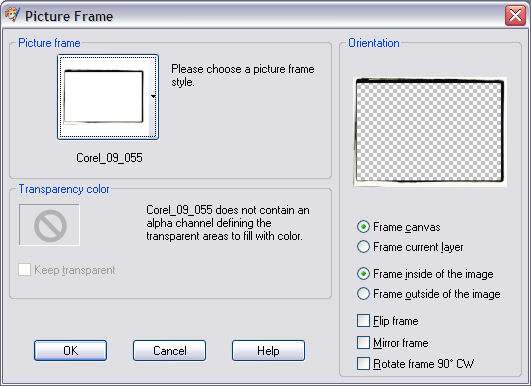The image size is (531, 386).
Task: Click the Paint Shop Pro palette icon in title bar
Action: pos(12,15)
